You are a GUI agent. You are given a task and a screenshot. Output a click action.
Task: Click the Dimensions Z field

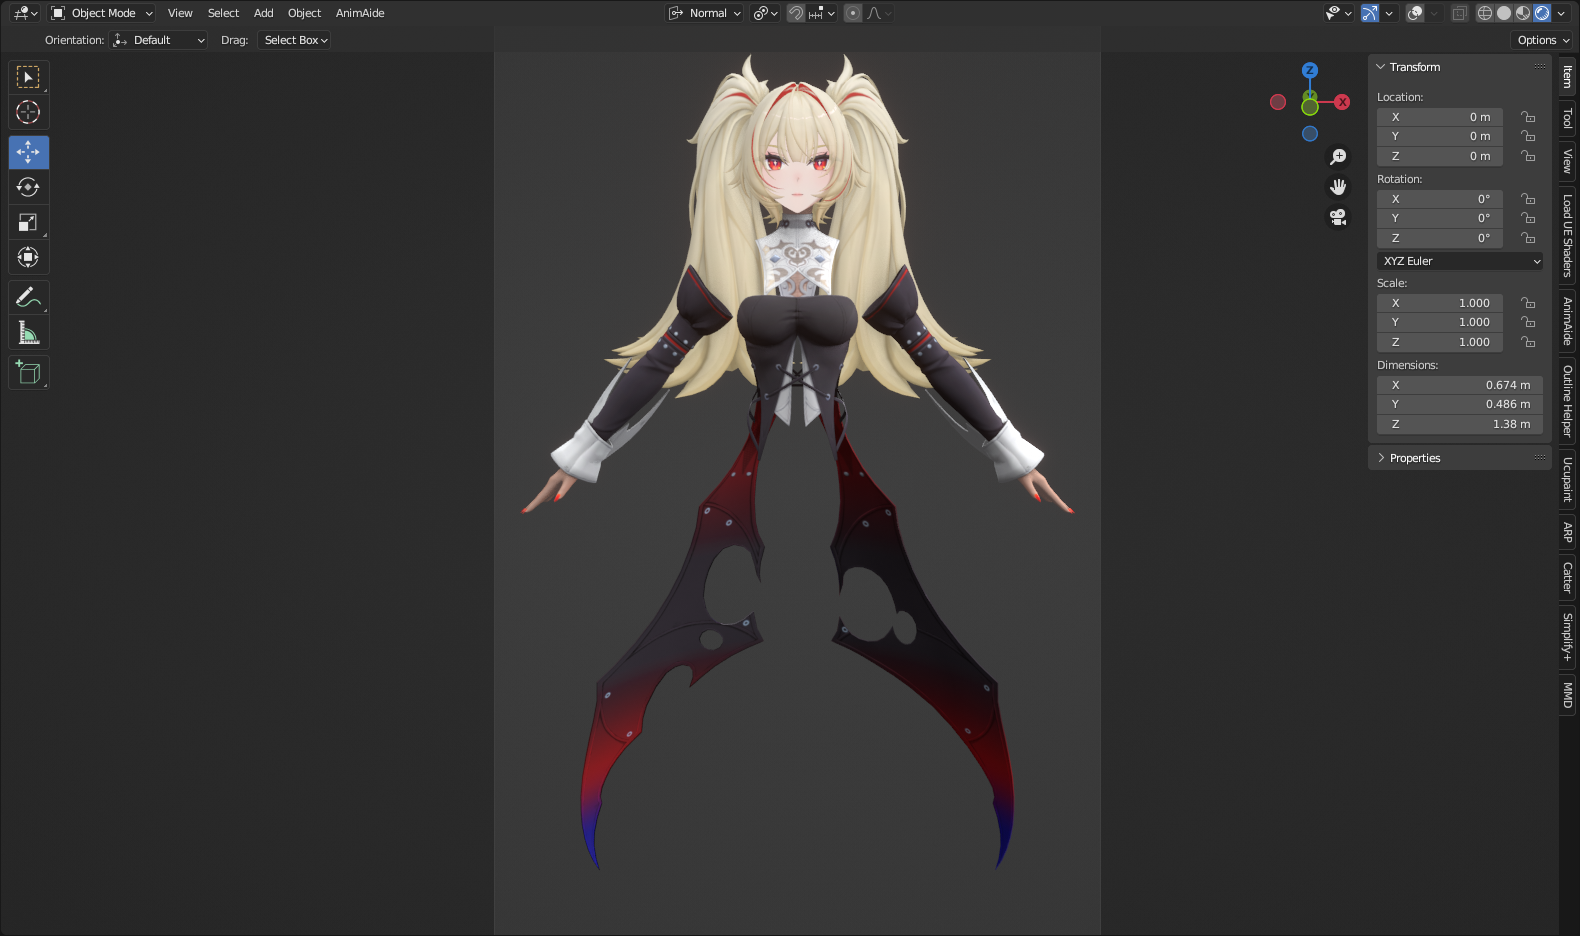1460,424
